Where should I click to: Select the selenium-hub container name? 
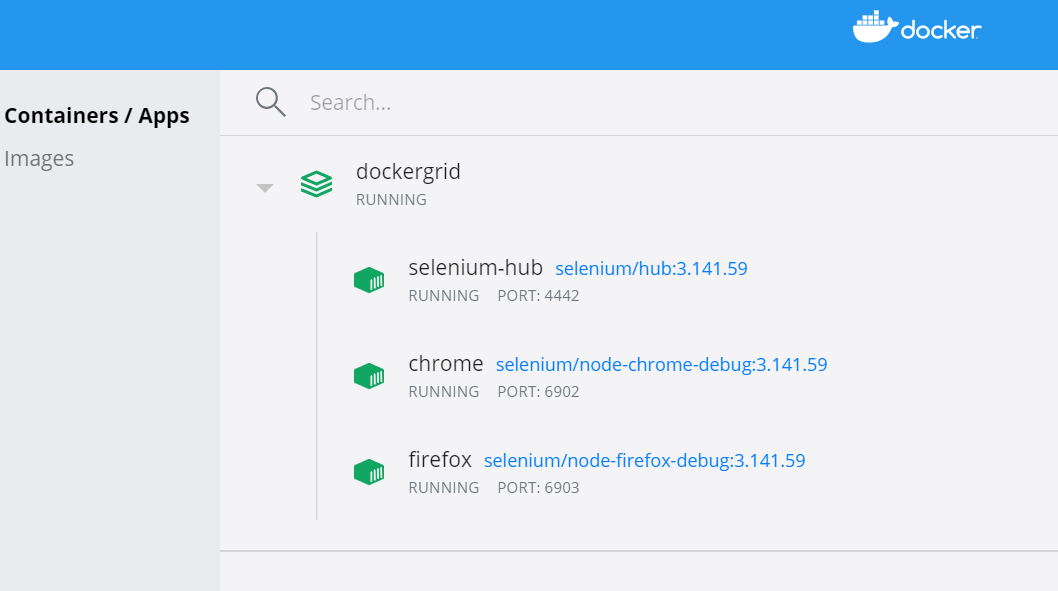pyautogui.click(x=475, y=268)
